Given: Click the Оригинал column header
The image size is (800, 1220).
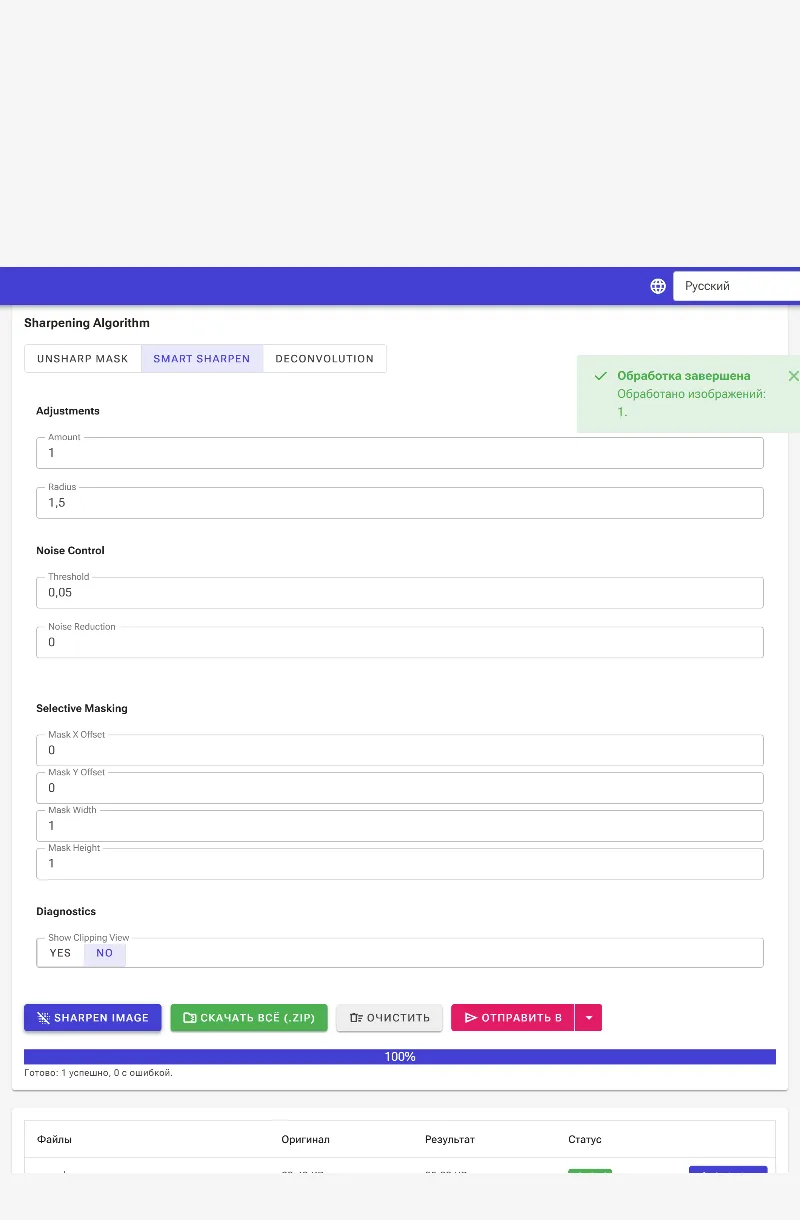Looking at the screenshot, I should (x=305, y=1139).
